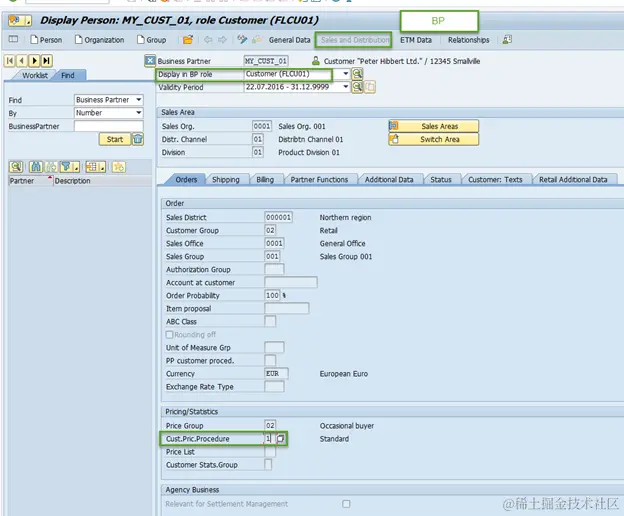Click BP role detail magnifier icon
This screenshot has width=624, height=516.
357,74
